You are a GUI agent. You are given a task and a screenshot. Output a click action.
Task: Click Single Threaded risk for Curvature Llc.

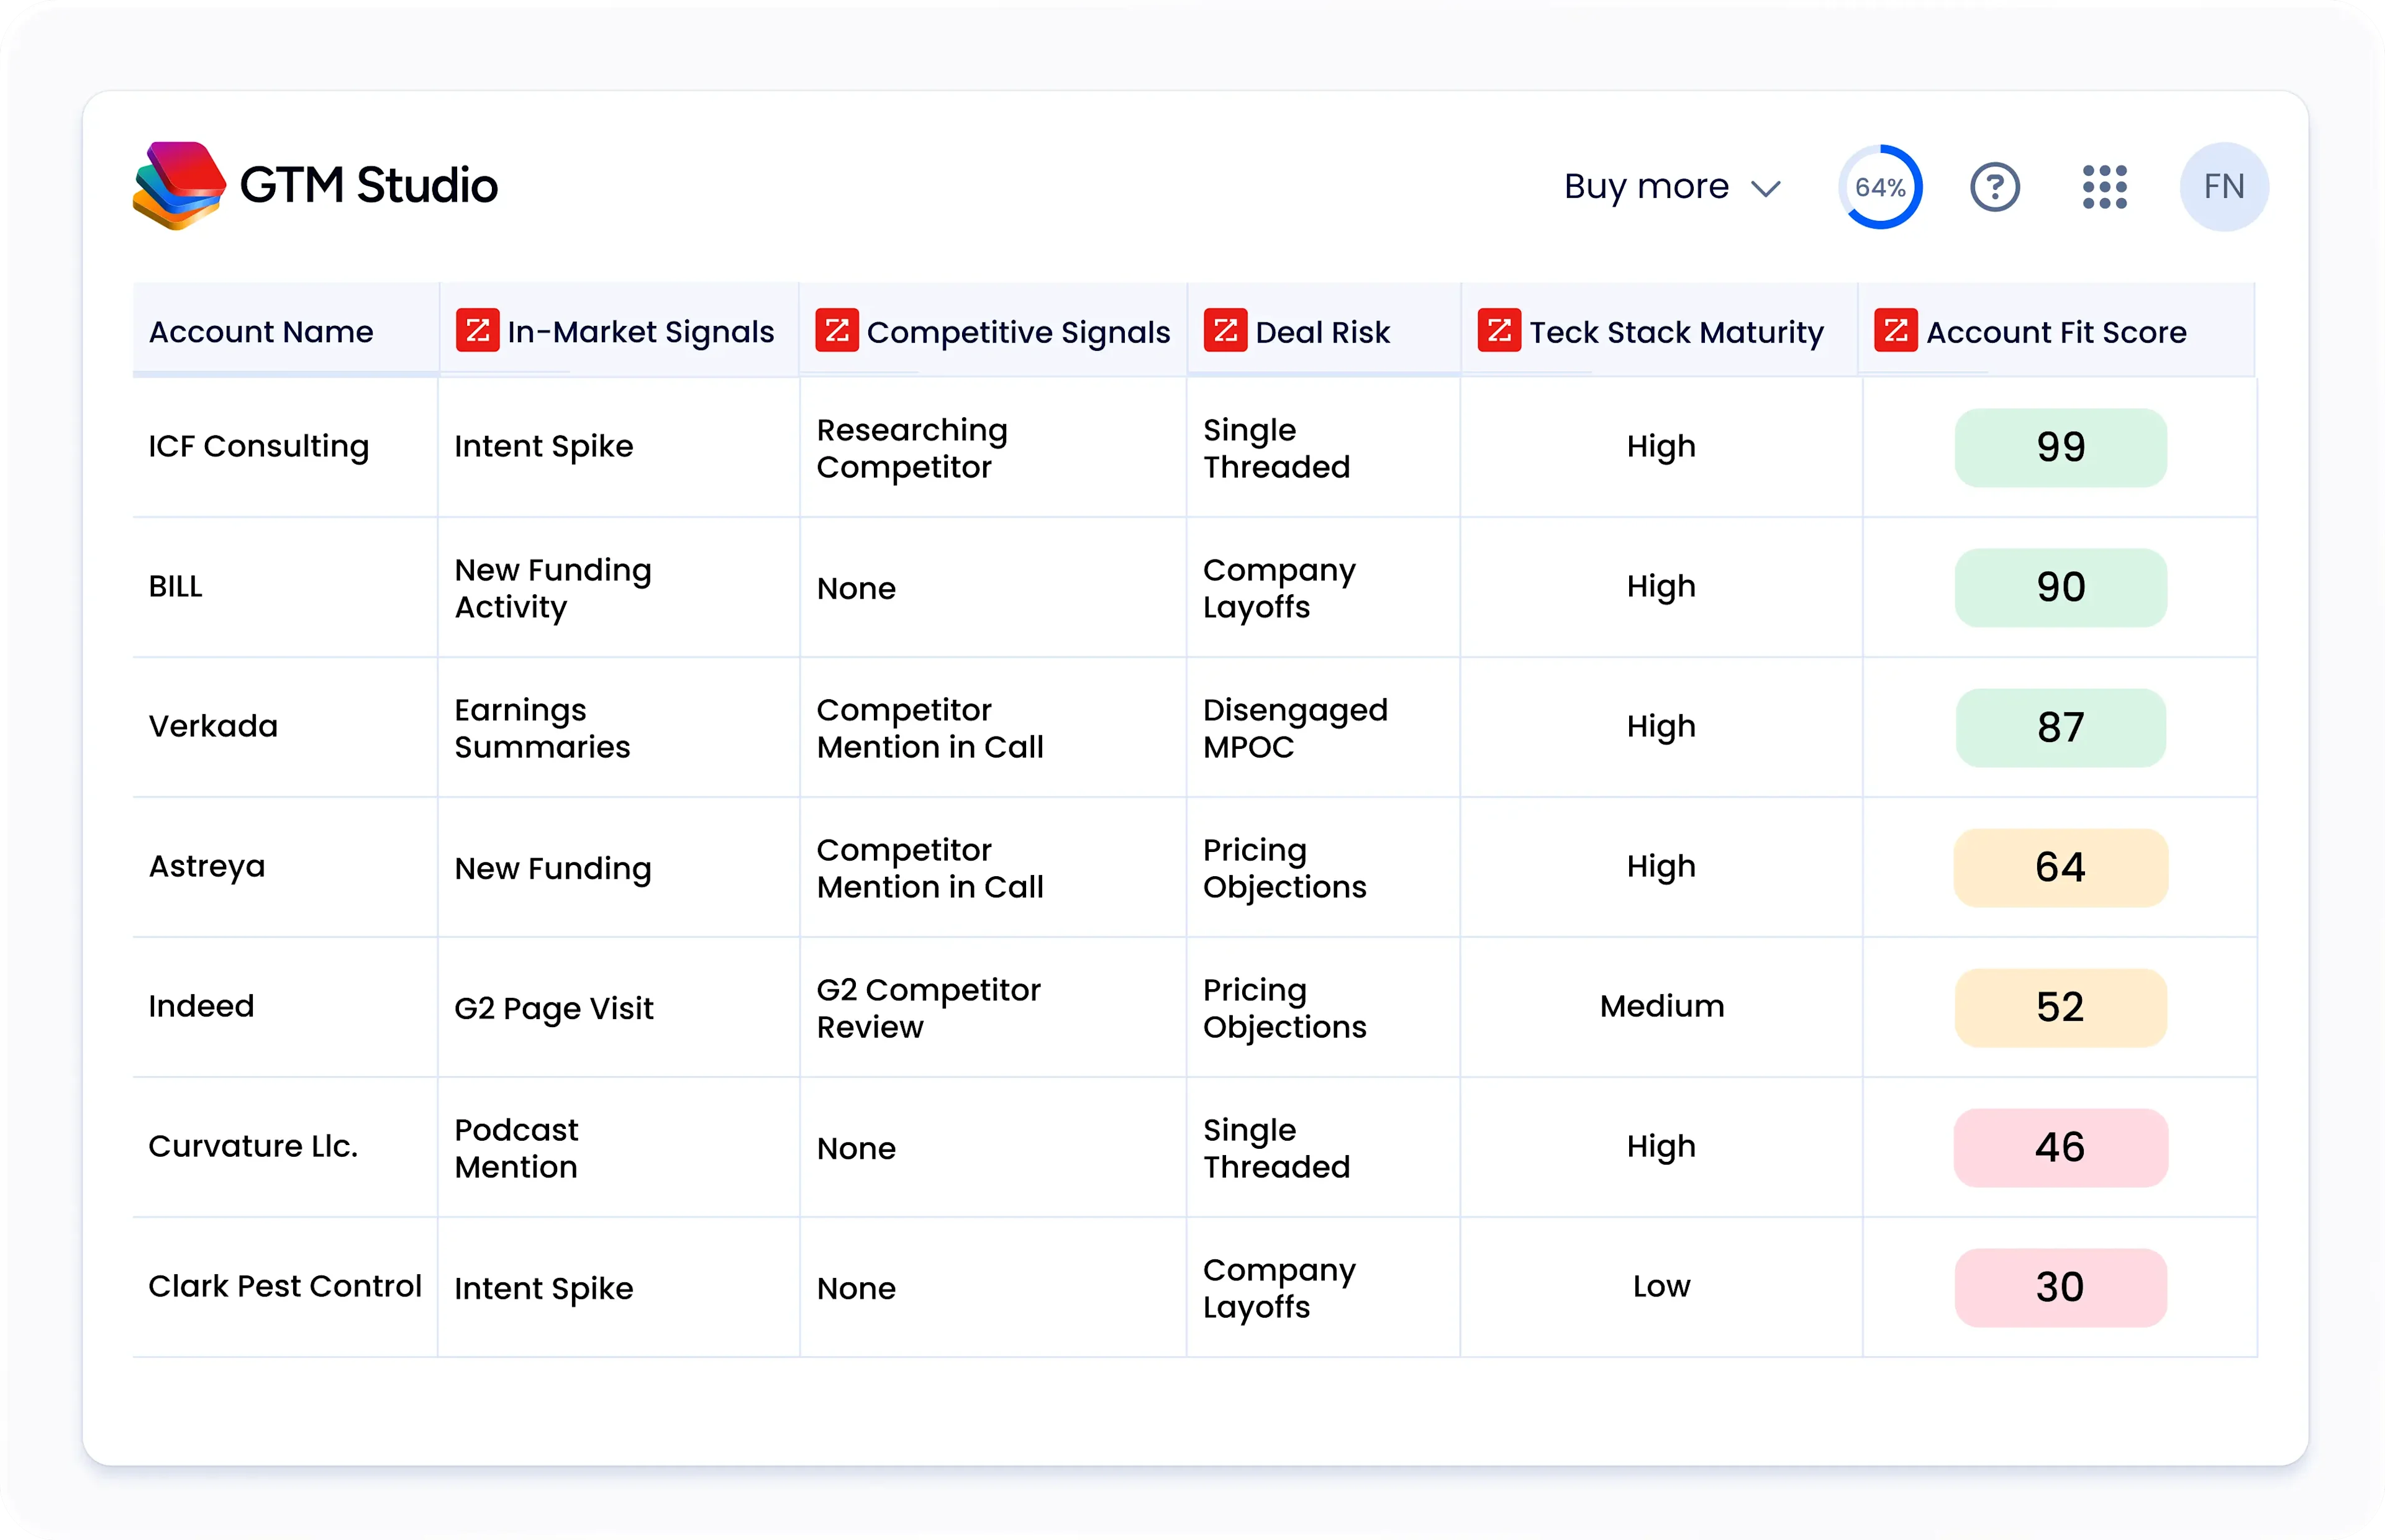[1277, 1148]
